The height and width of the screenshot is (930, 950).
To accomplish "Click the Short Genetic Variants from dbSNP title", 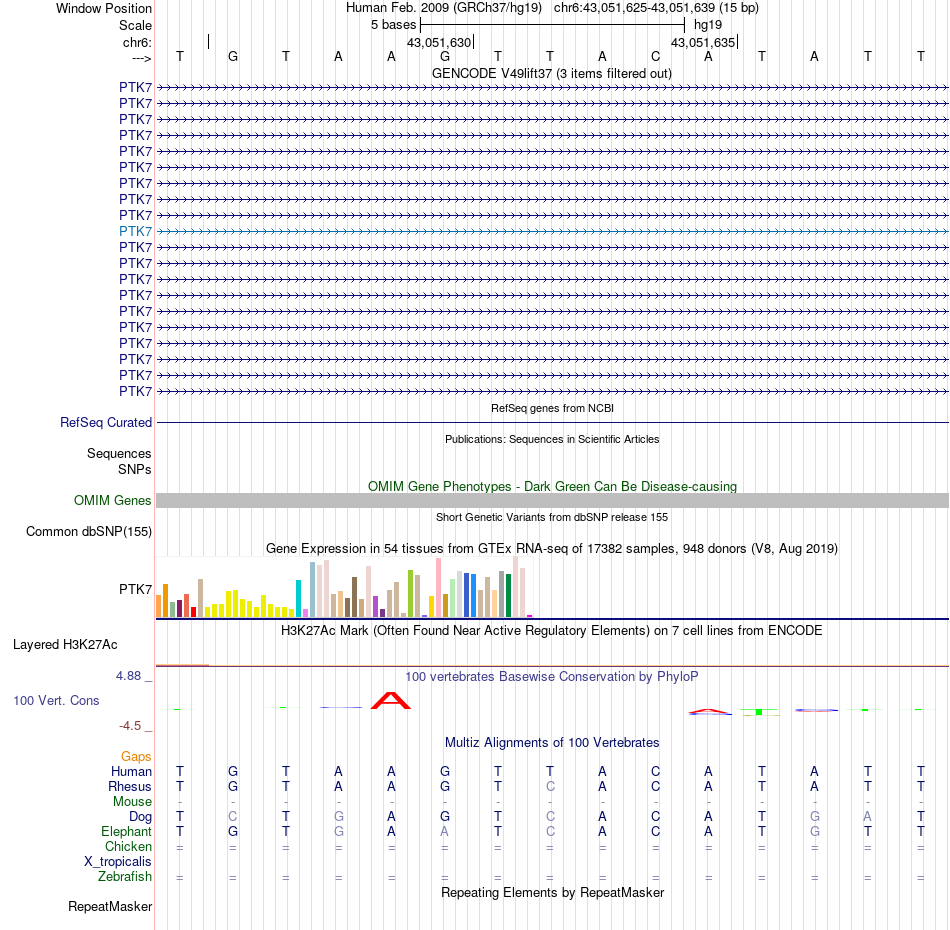I will pyautogui.click(x=552, y=517).
